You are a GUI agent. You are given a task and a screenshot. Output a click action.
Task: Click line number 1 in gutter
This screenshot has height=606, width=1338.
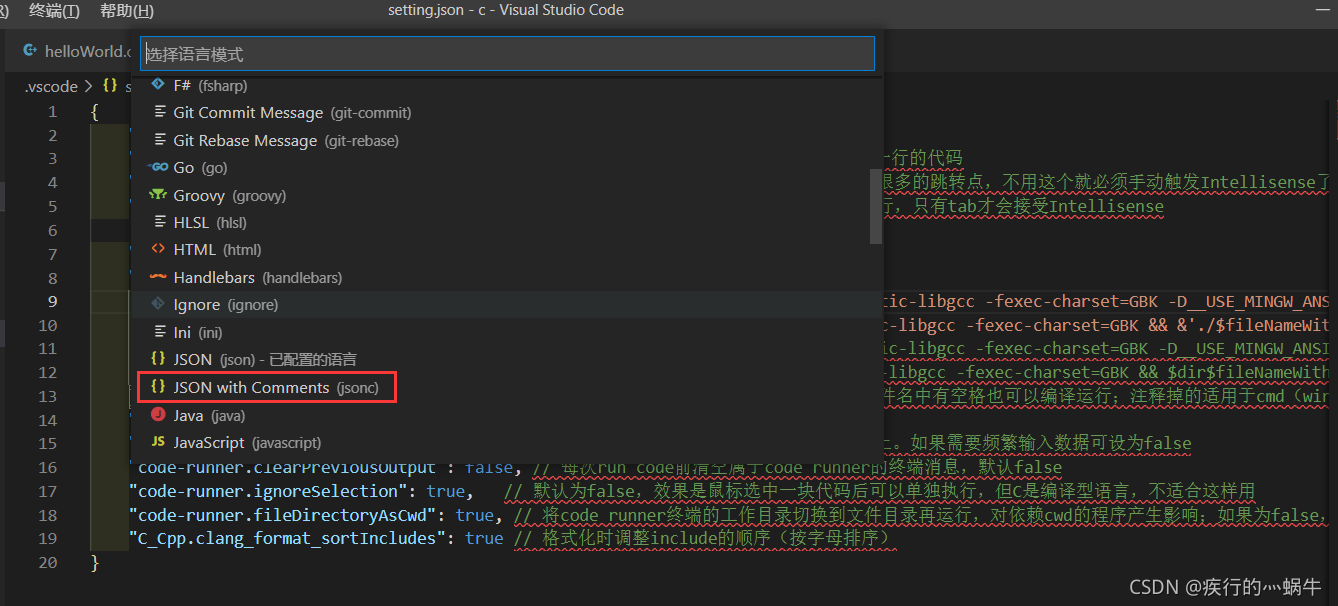52,111
